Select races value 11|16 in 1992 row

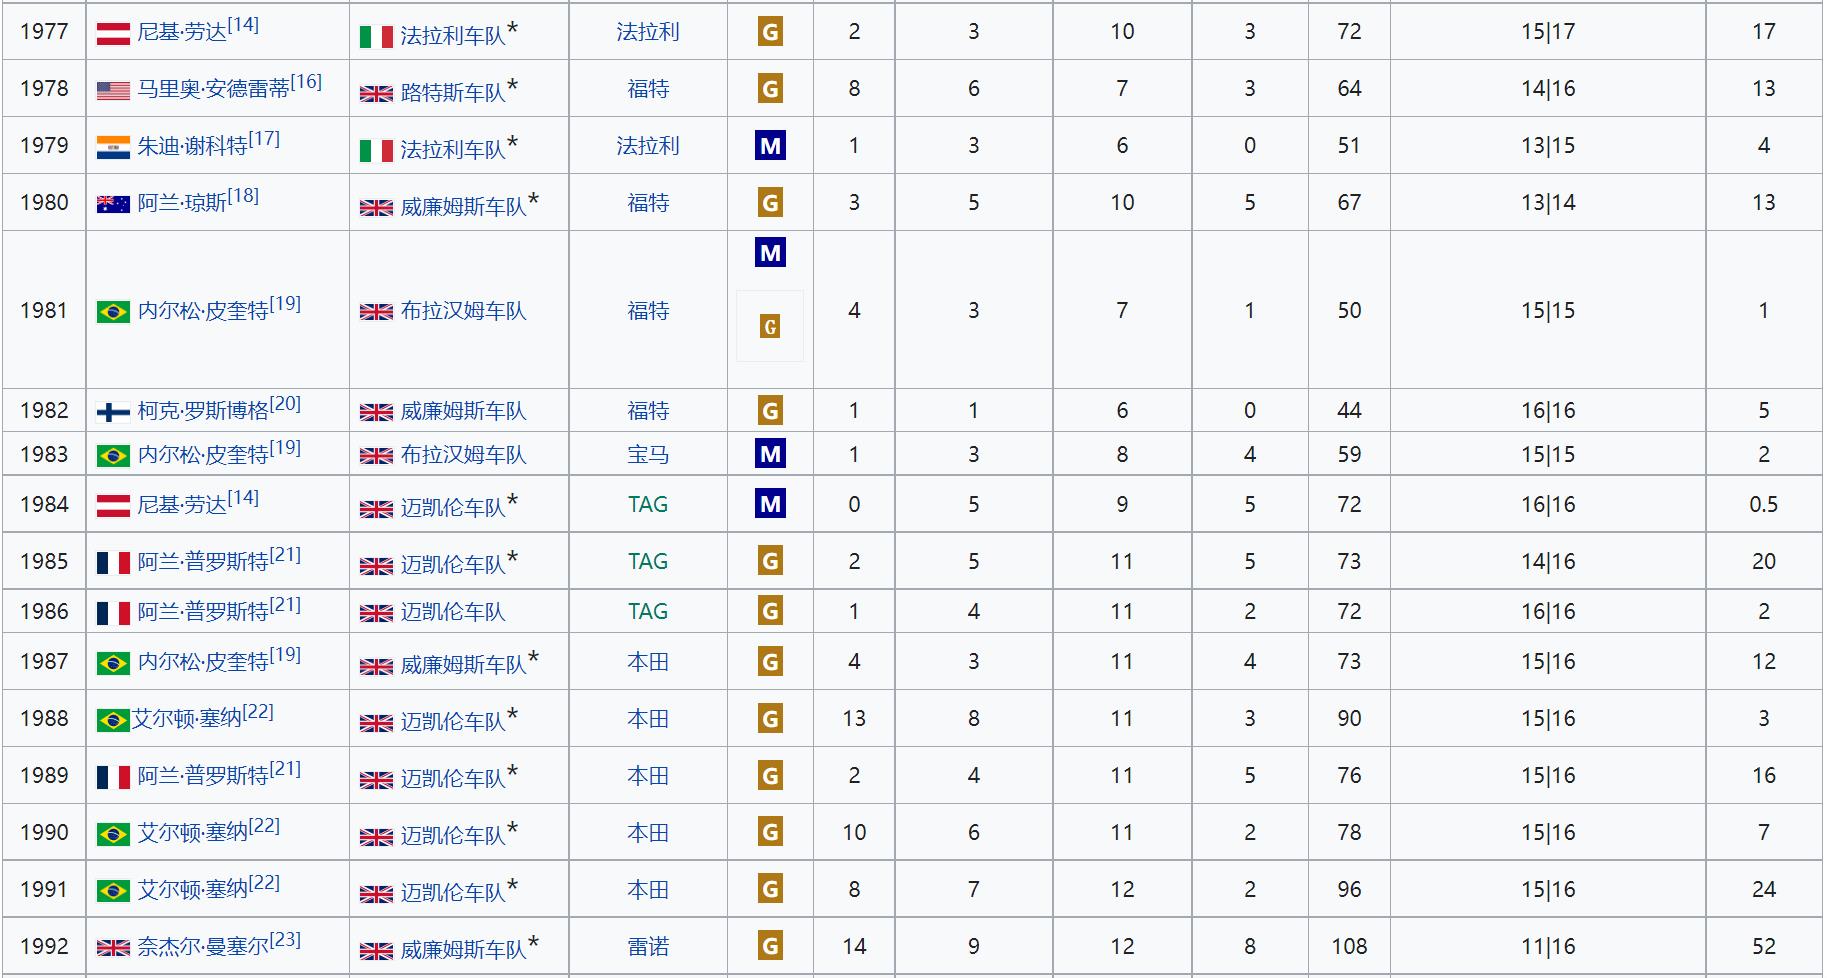(1548, 946)
